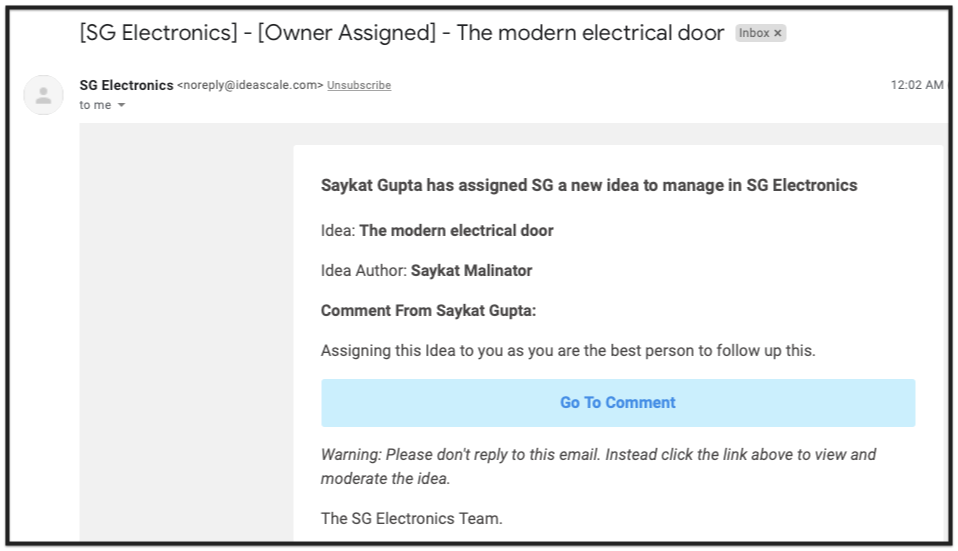Viewport: 958px width, 551px height.
Task: Click the "Saykat Gupta has assigned" headline
Action: 589,185
